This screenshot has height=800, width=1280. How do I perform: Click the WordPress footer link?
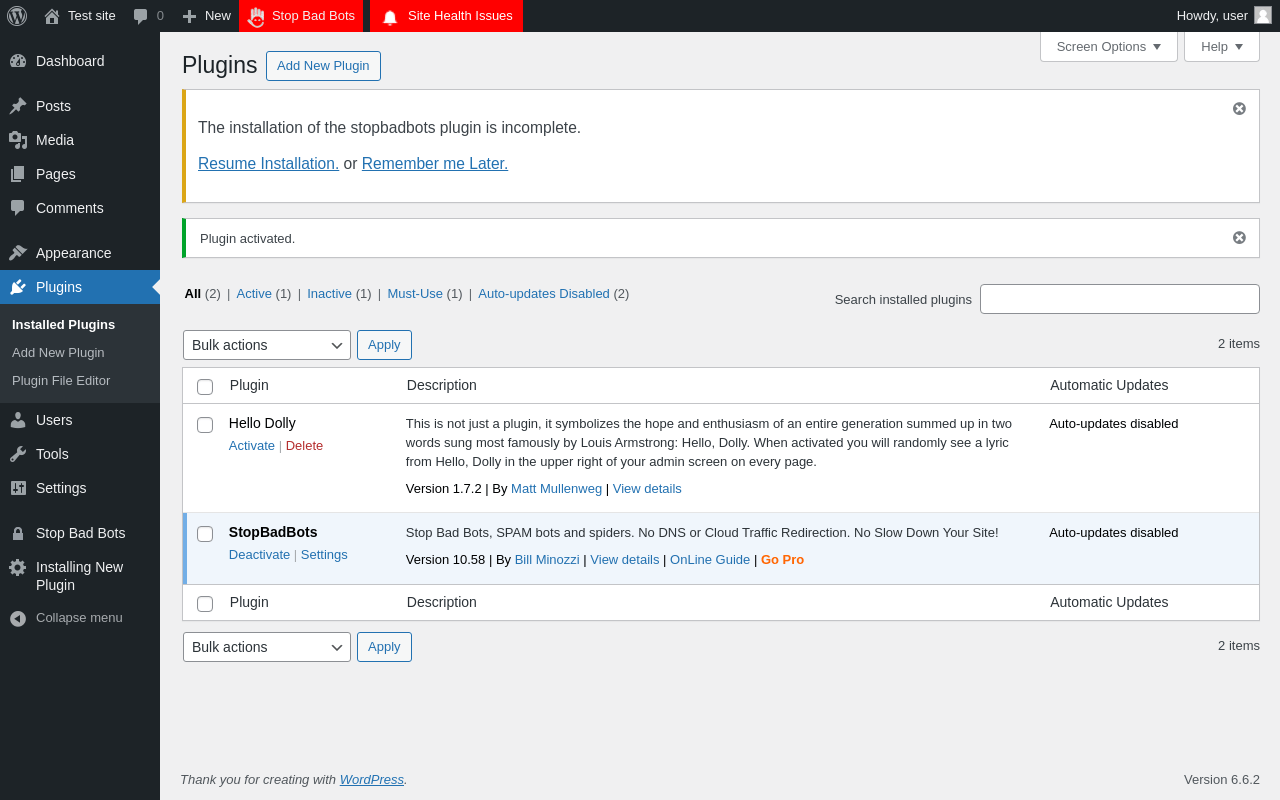(x=372, y=779)
